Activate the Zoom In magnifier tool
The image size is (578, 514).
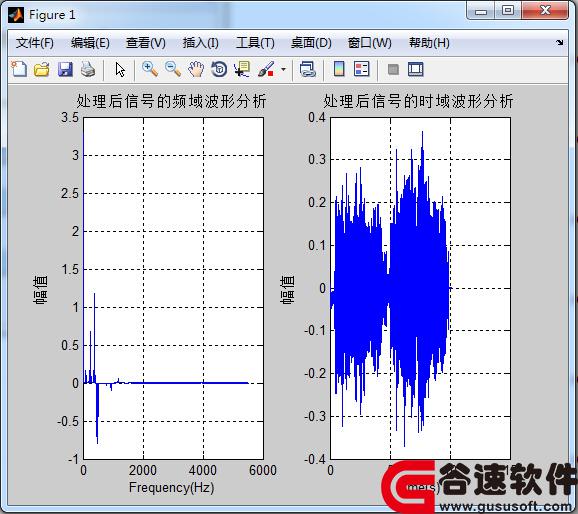coord(150,69)
